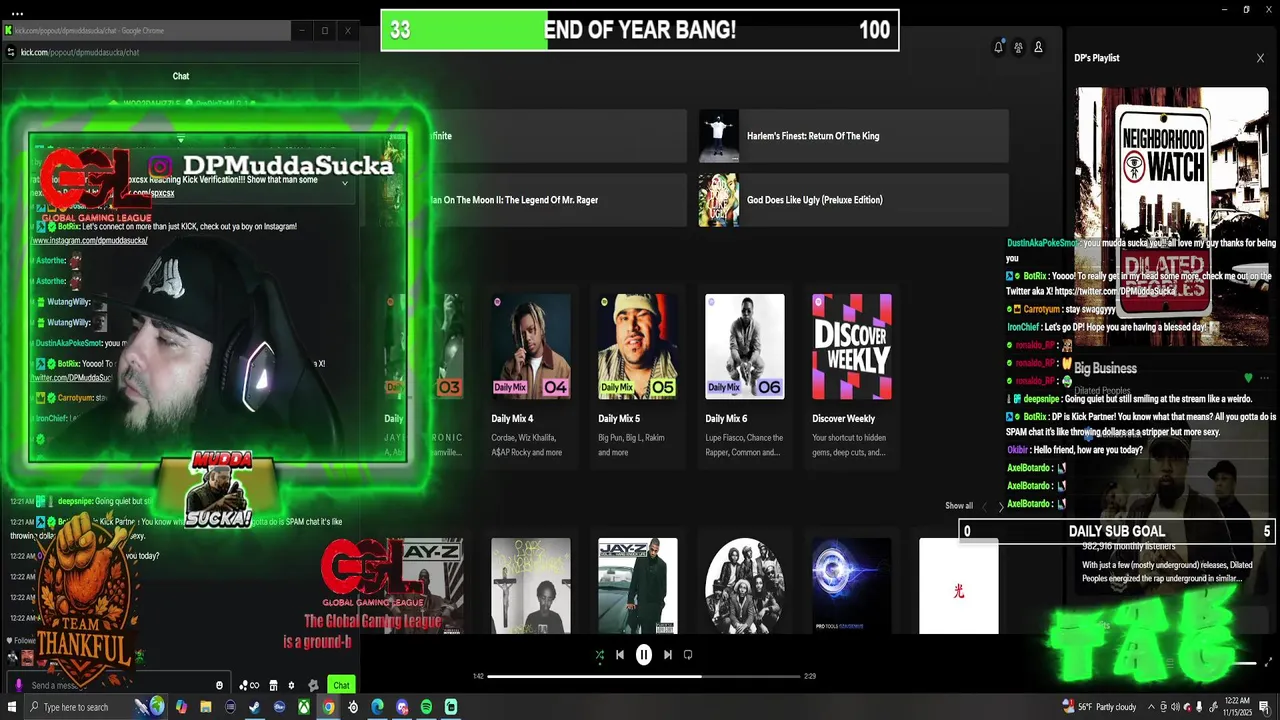Open God Does Like Ugly (Preluxe Edition)
The width and height of the screenshot is (1280, 720).
point(853,200)
